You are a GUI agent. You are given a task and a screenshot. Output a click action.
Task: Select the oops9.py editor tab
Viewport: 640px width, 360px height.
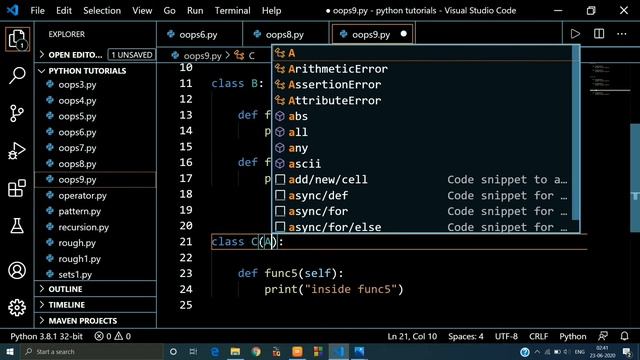[371, 34]
